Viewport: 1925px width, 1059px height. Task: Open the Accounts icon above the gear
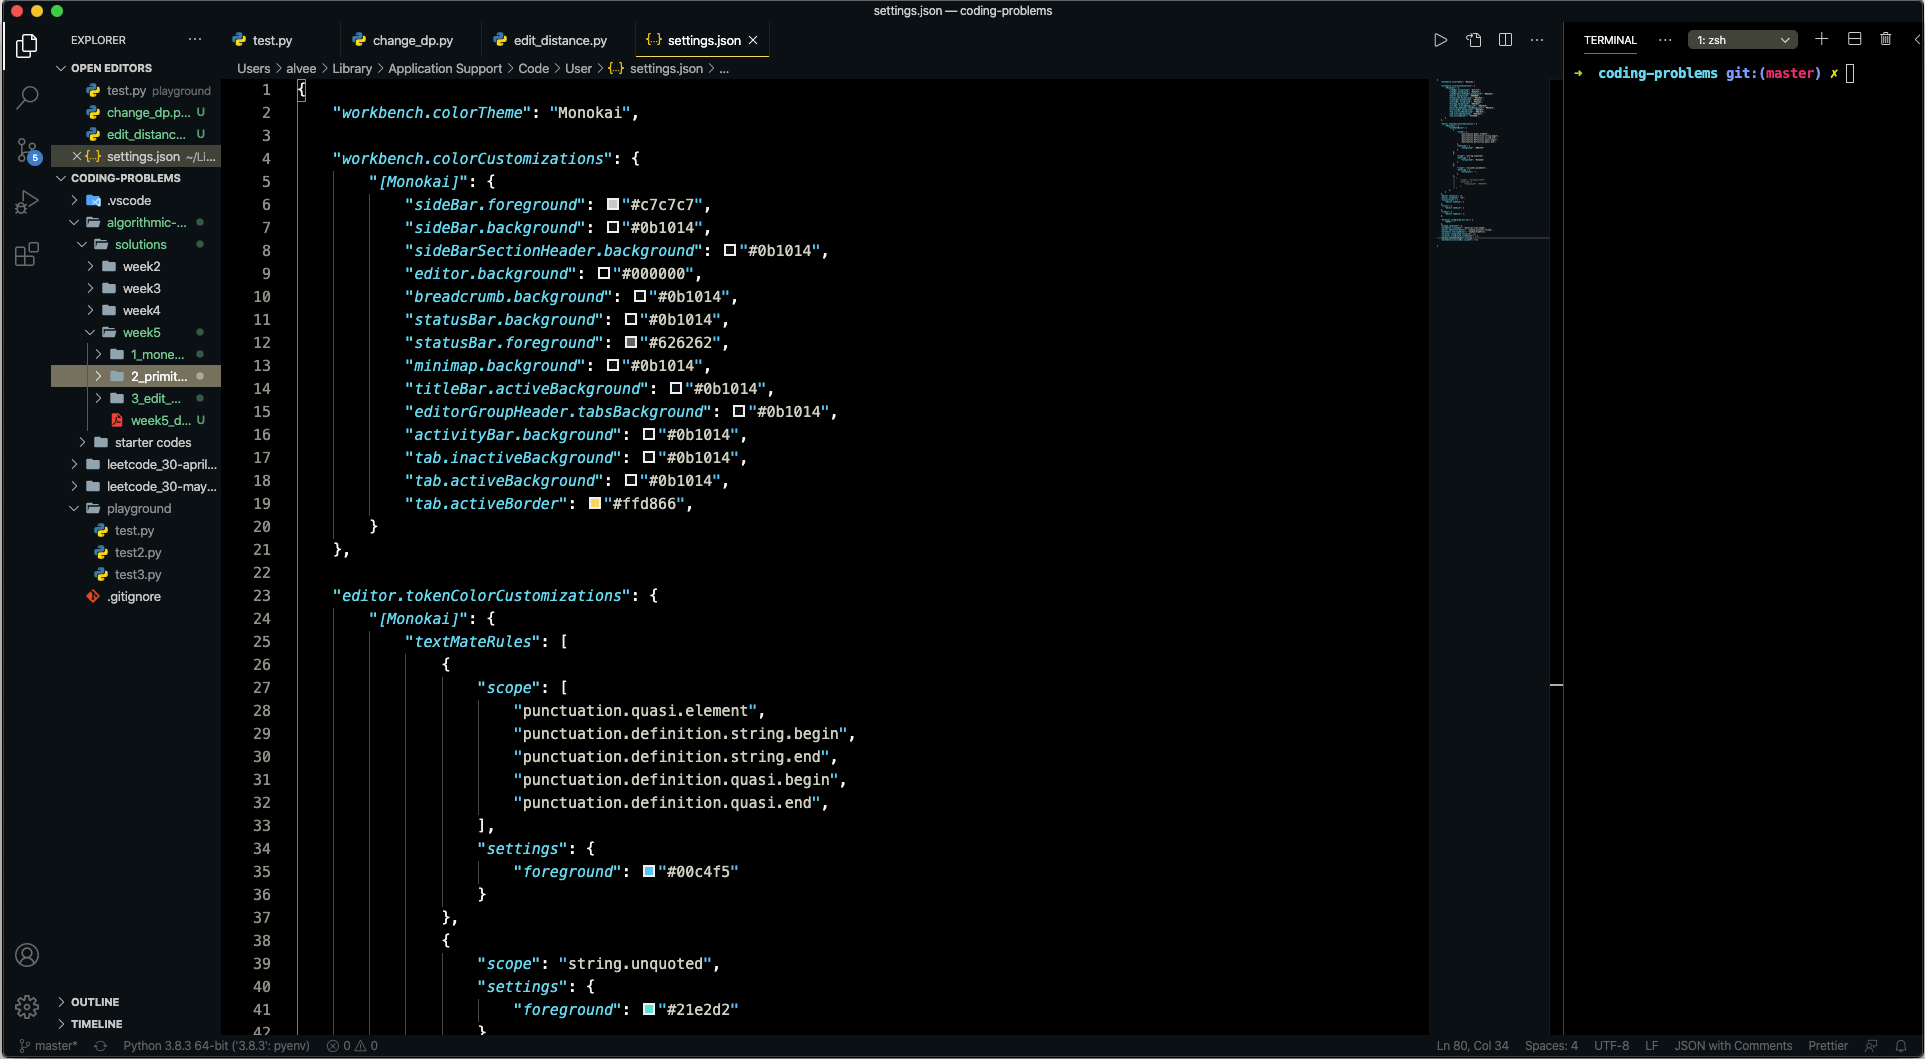click(x=27, y=955)
